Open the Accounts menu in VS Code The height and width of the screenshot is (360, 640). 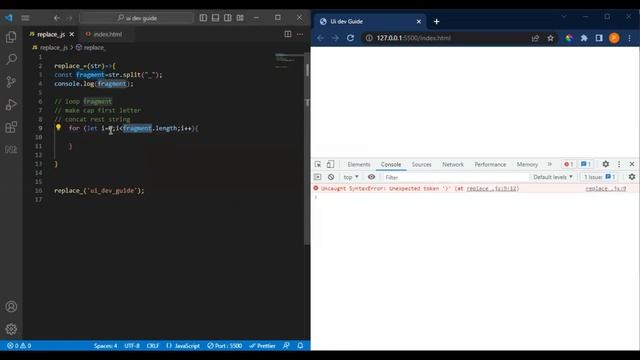point(11,307)
